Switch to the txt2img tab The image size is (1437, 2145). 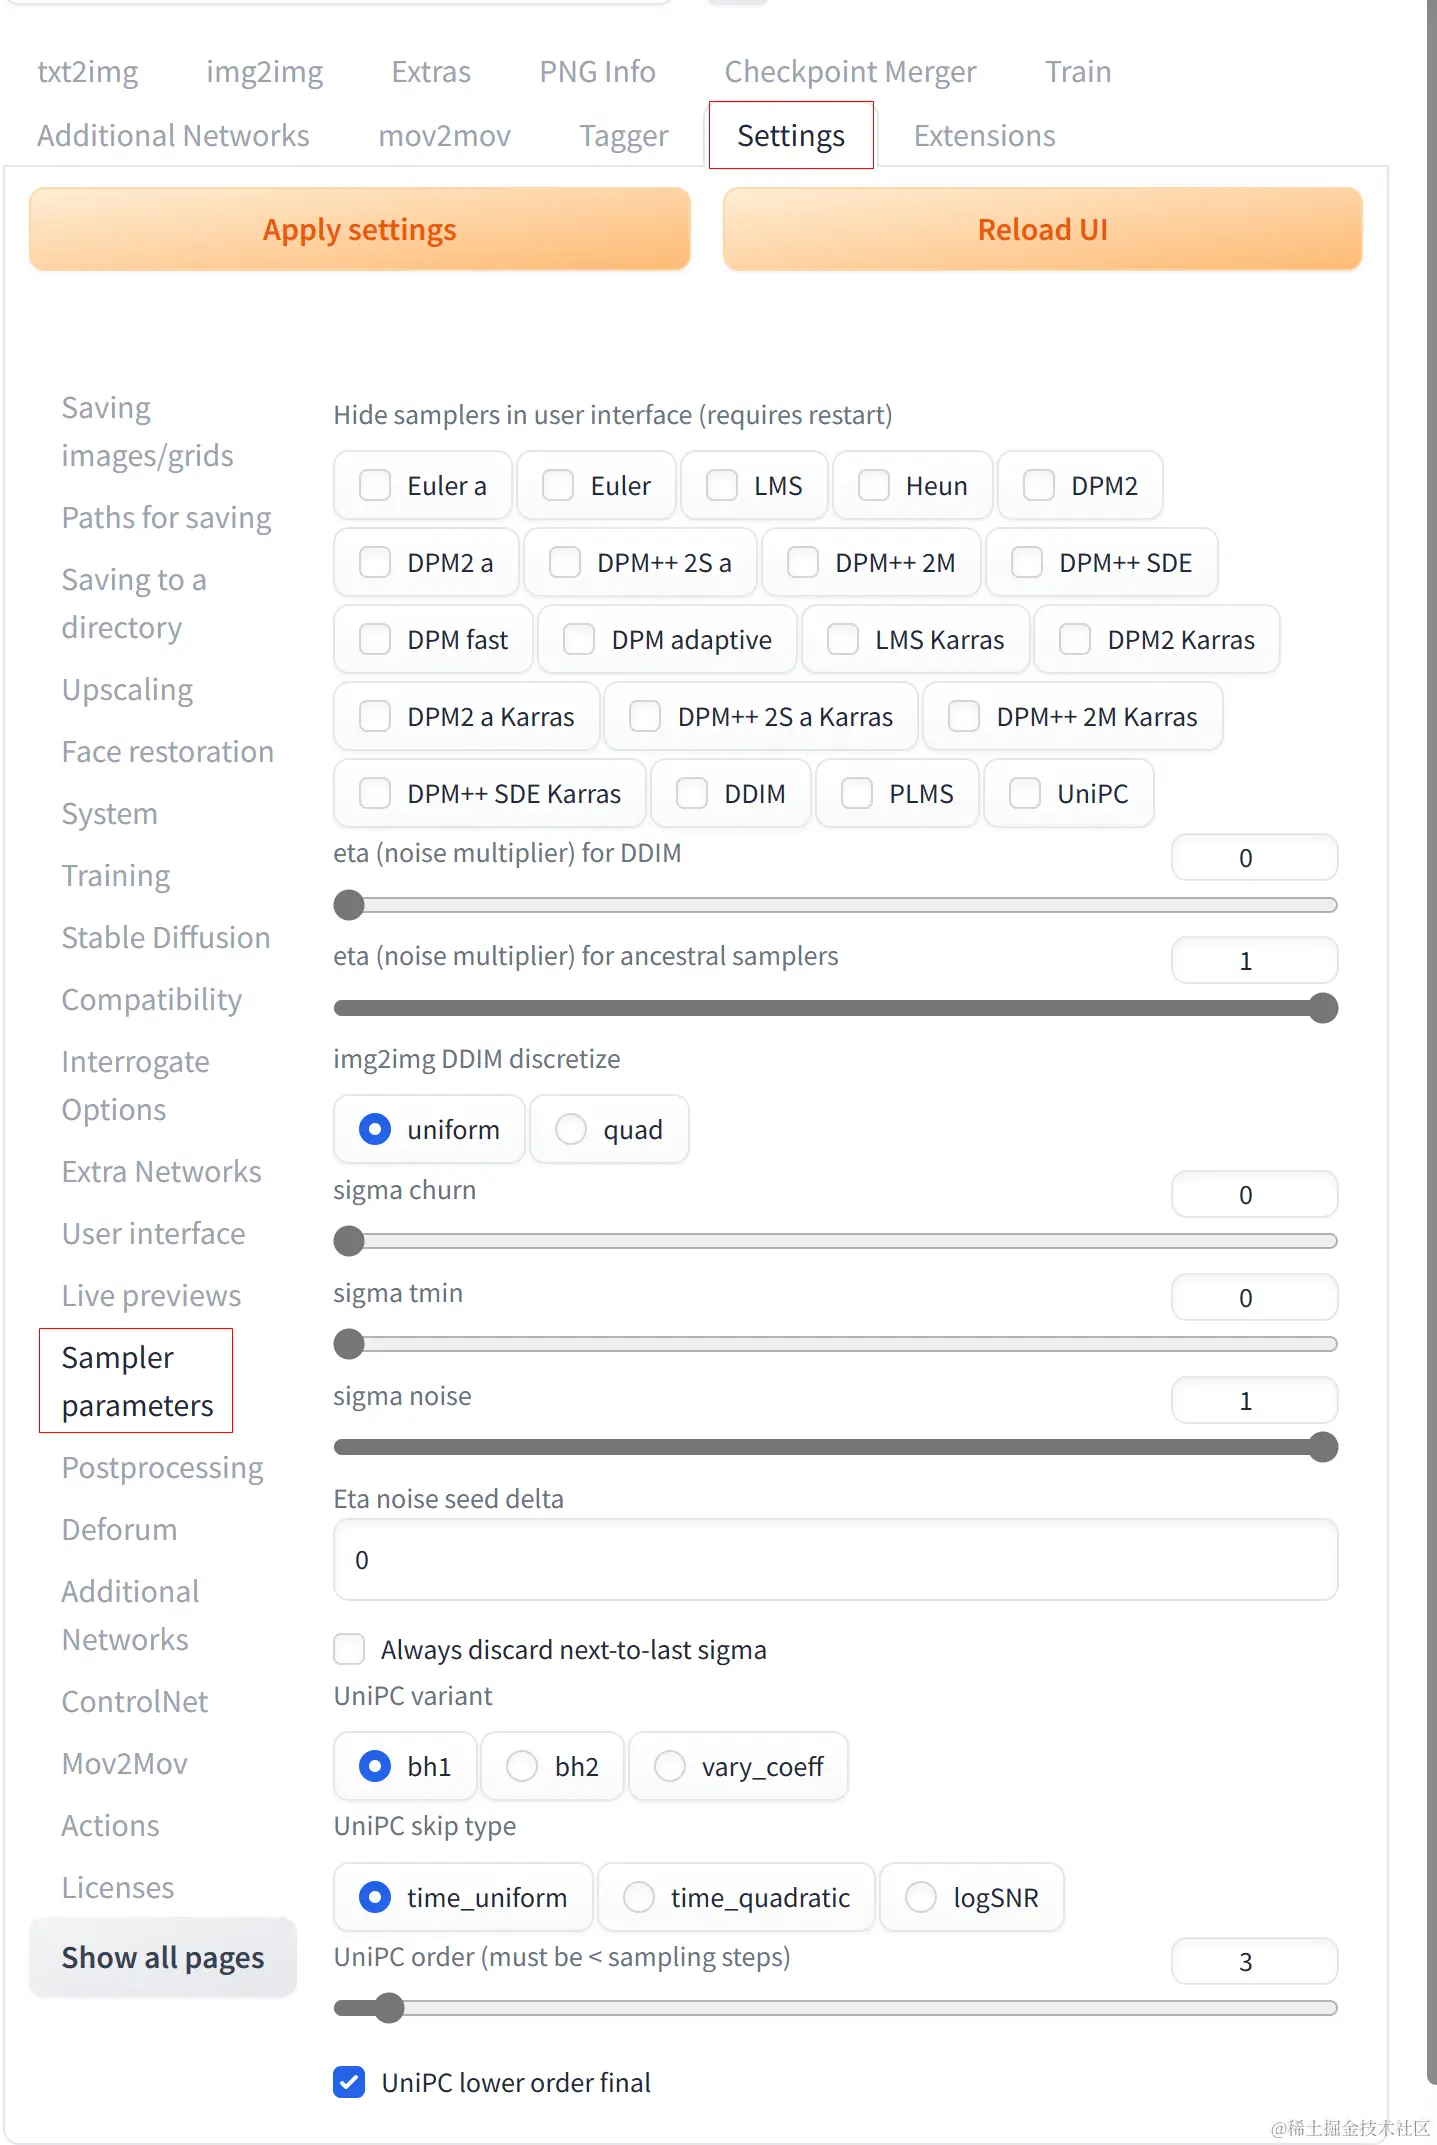(88, 72)
